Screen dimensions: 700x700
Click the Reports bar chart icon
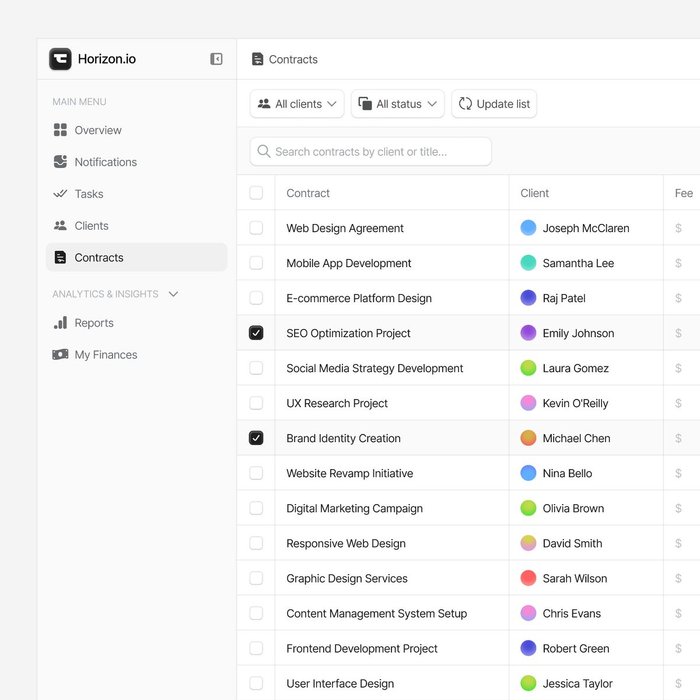tap(60, 323)
